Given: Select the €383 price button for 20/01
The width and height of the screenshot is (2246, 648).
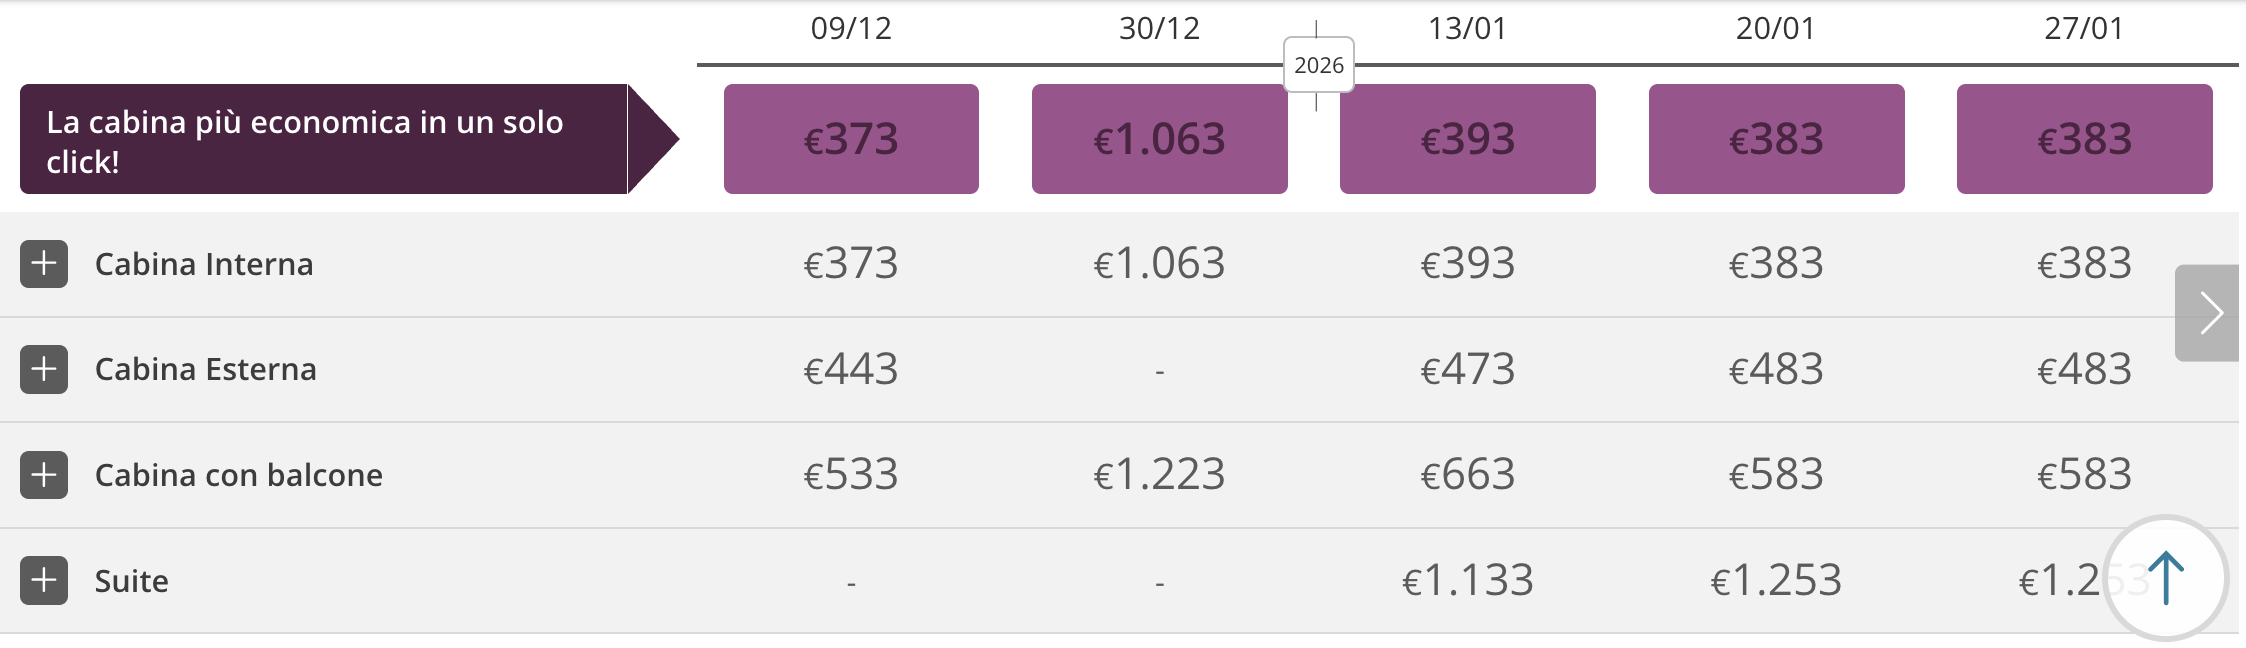Looking at the screenshot, I should point(1776,138).
